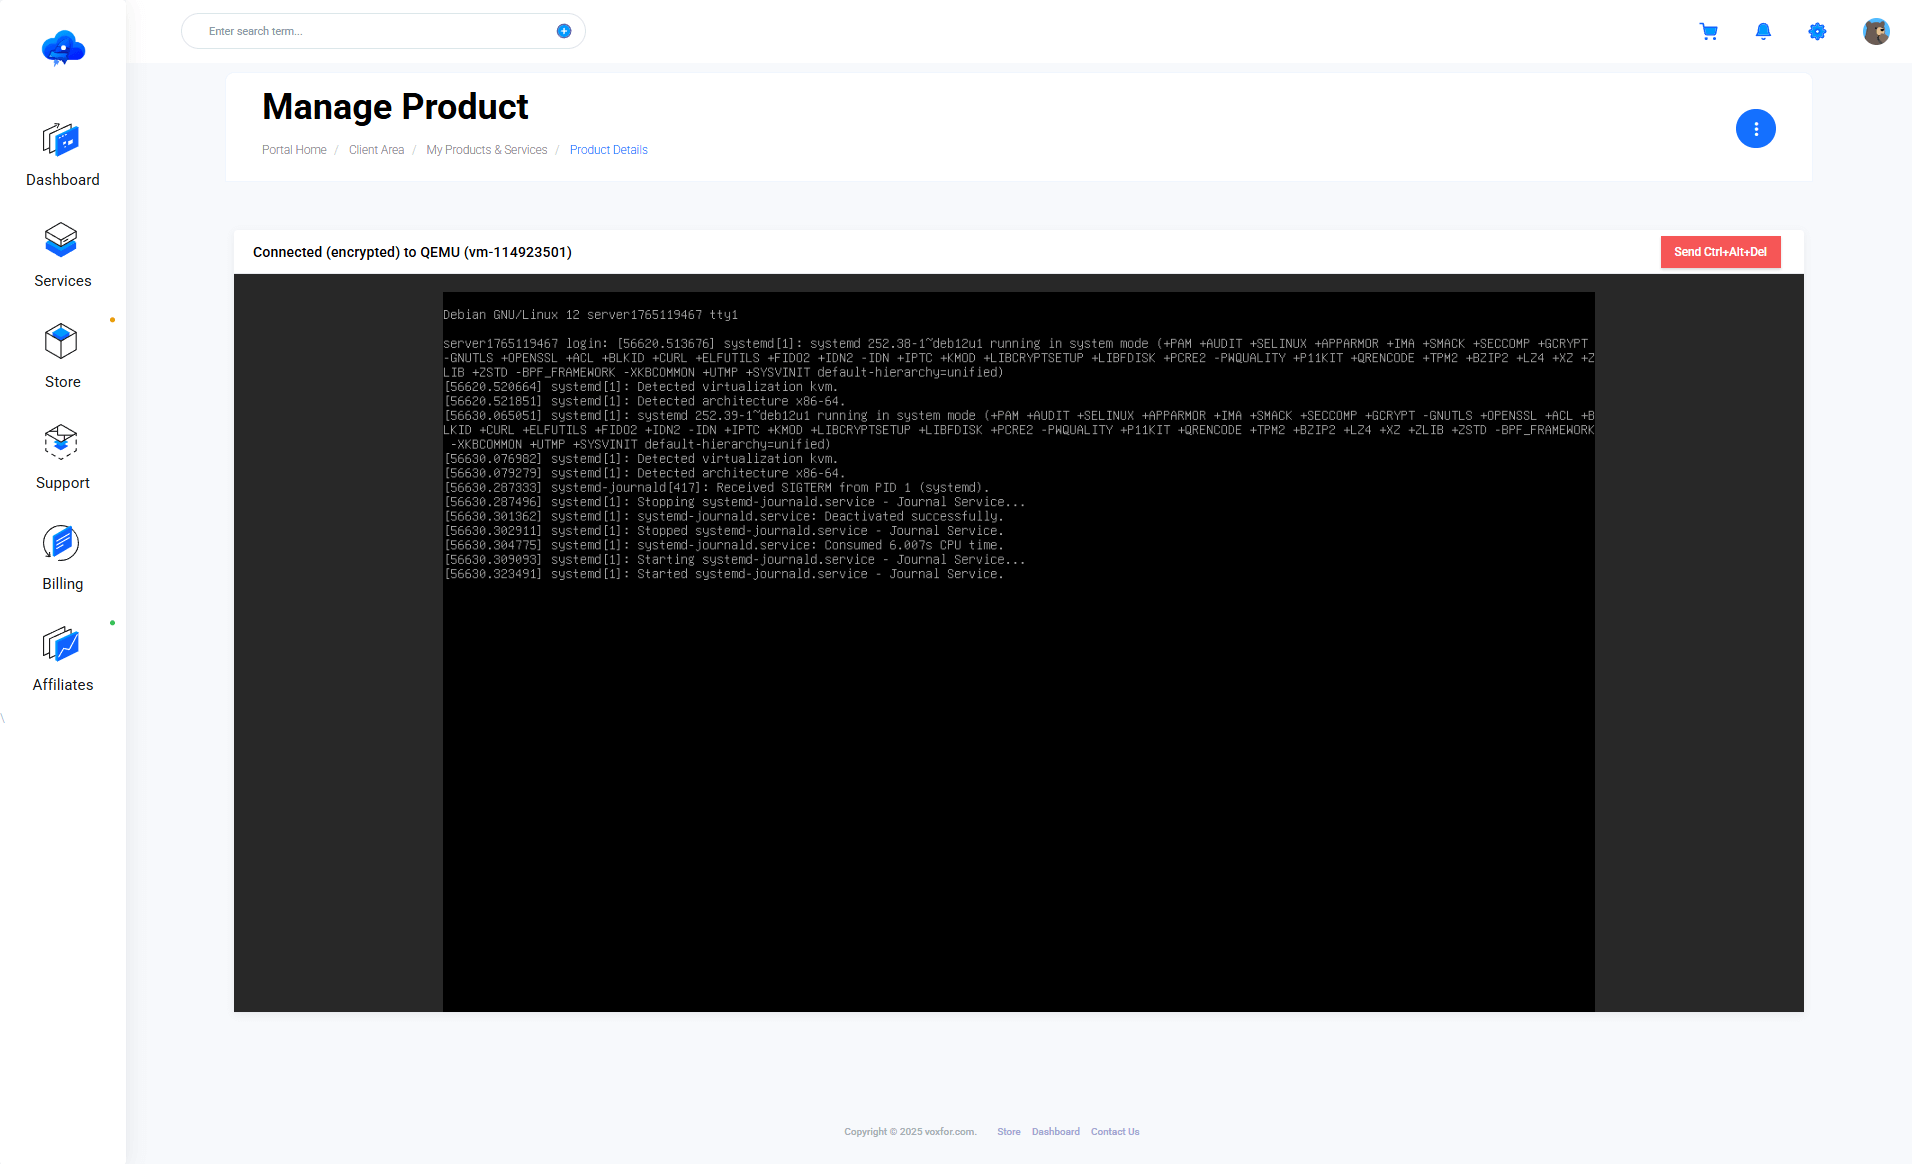
Task: Navigate to Portal Home breadcrumb
Action: [293, 149]
